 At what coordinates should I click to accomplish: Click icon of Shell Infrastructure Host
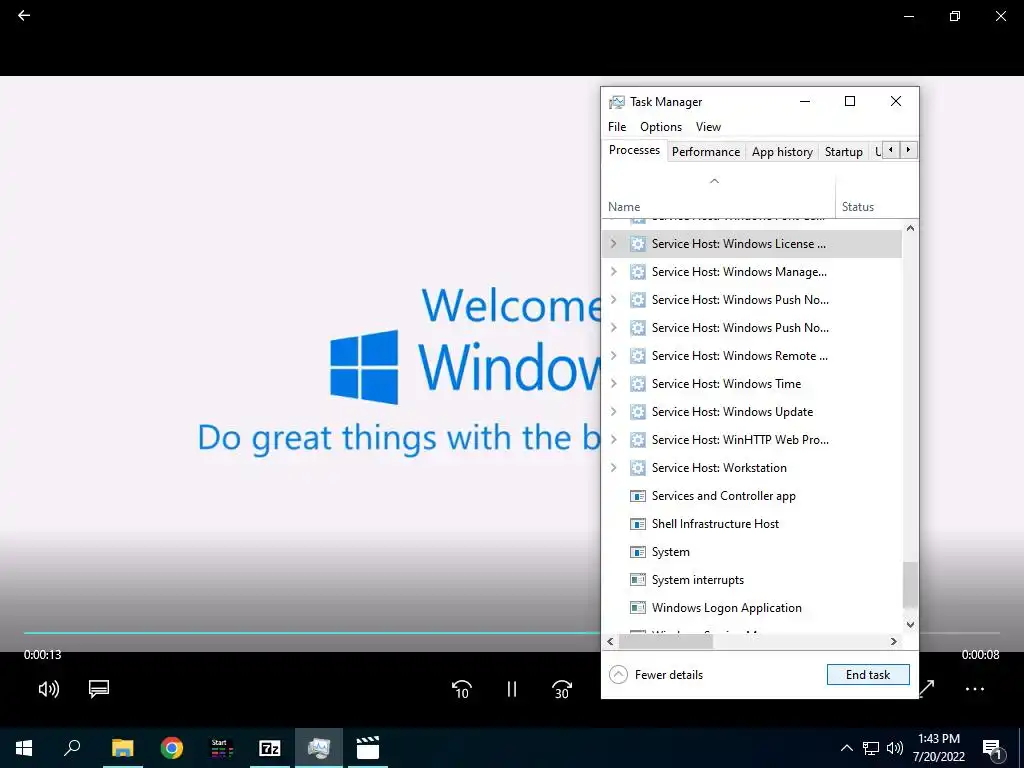[637, 524]
